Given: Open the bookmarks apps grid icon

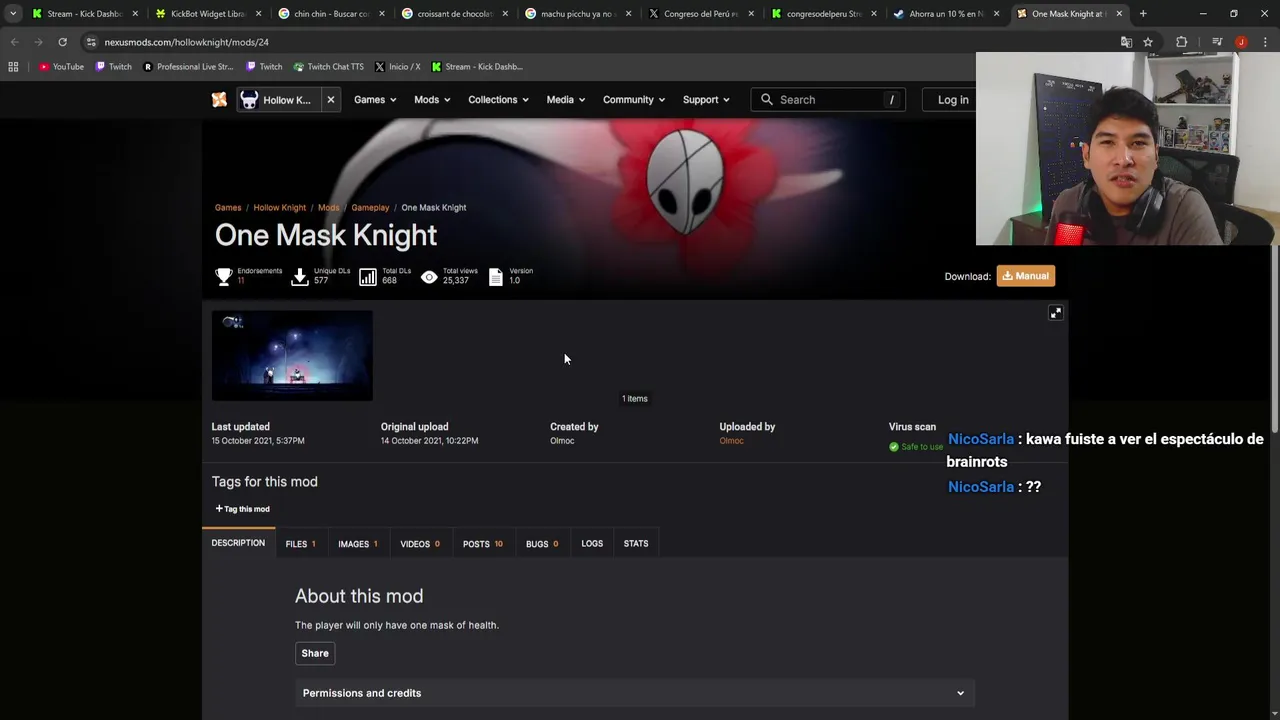Looking at the screenshot, I should point(13,67).
